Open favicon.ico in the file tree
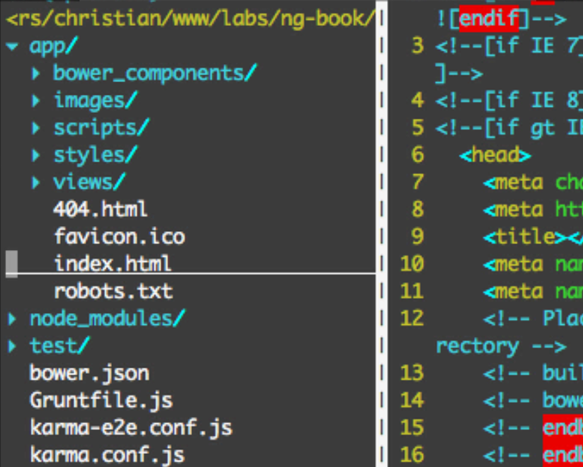The width and height of the screenshot is (583, 467). [x=120, y=236]
